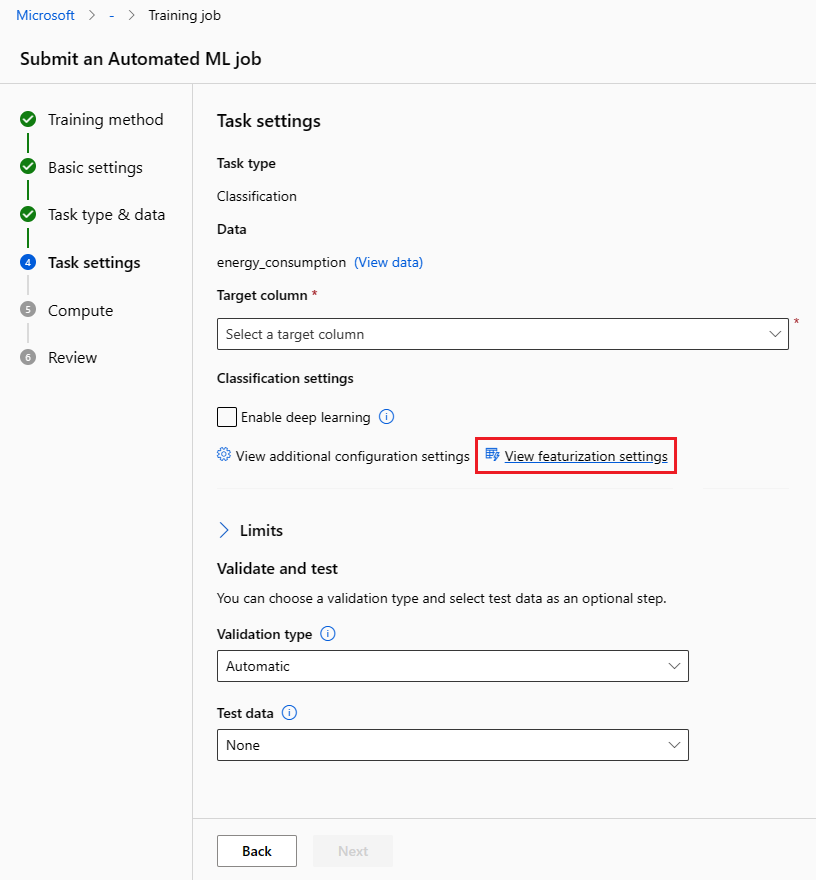The height and width of the screenshot is (880, 816).
Task: Click the Test data info icon
Action: click(x=290, y=713)
